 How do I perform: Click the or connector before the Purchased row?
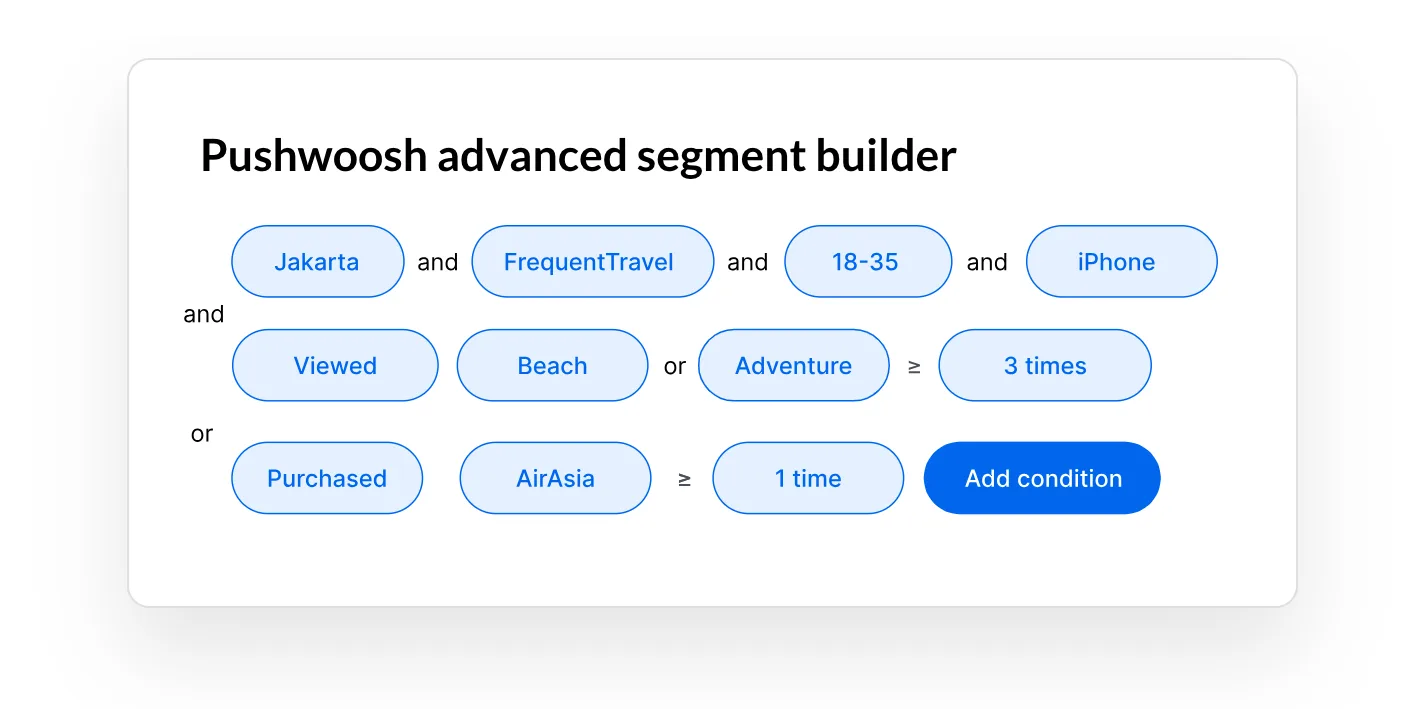tap(201, 433)
